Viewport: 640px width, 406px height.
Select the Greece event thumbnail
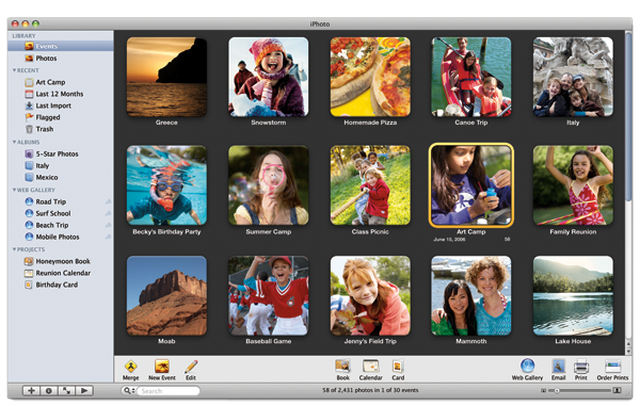click(x=167, y=77)
